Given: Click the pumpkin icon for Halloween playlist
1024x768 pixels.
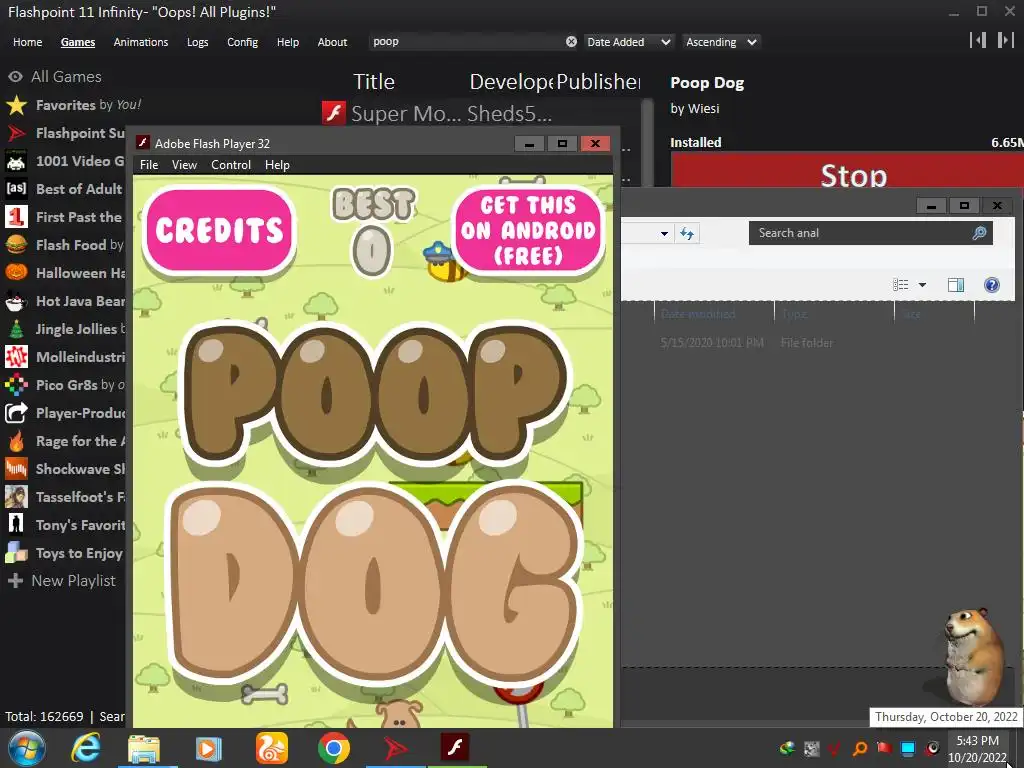Looking at the screenshot, I should [16, 273].
